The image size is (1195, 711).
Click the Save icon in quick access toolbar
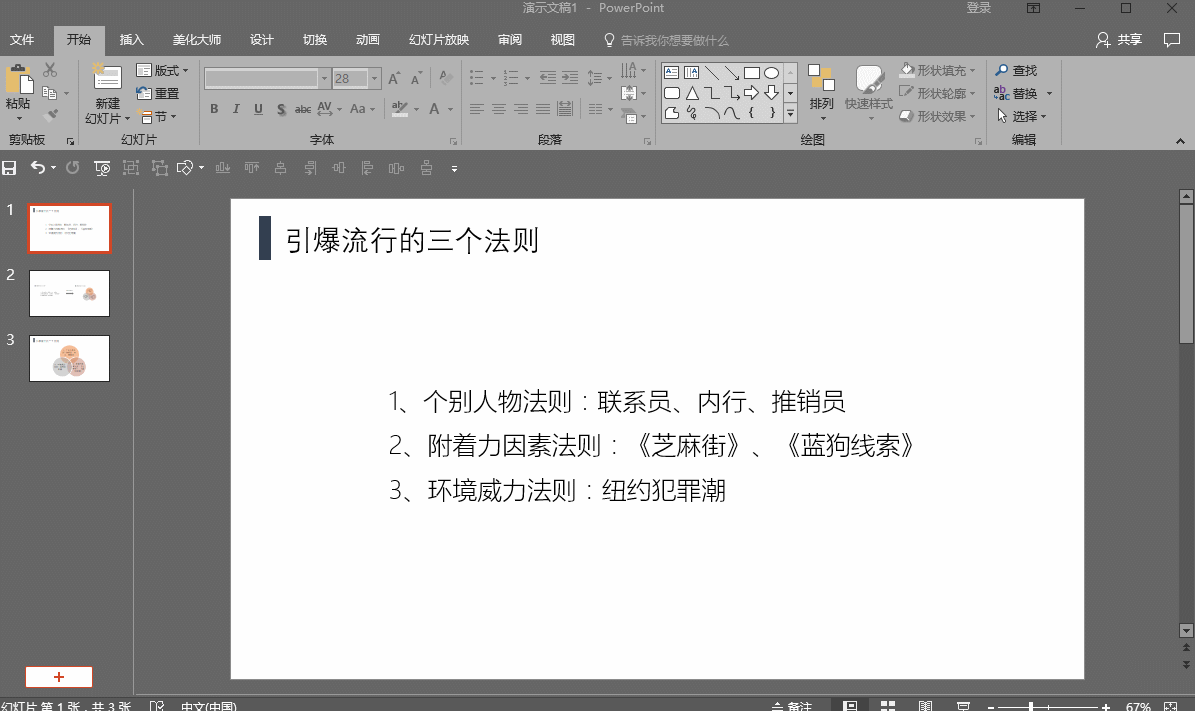10,168
